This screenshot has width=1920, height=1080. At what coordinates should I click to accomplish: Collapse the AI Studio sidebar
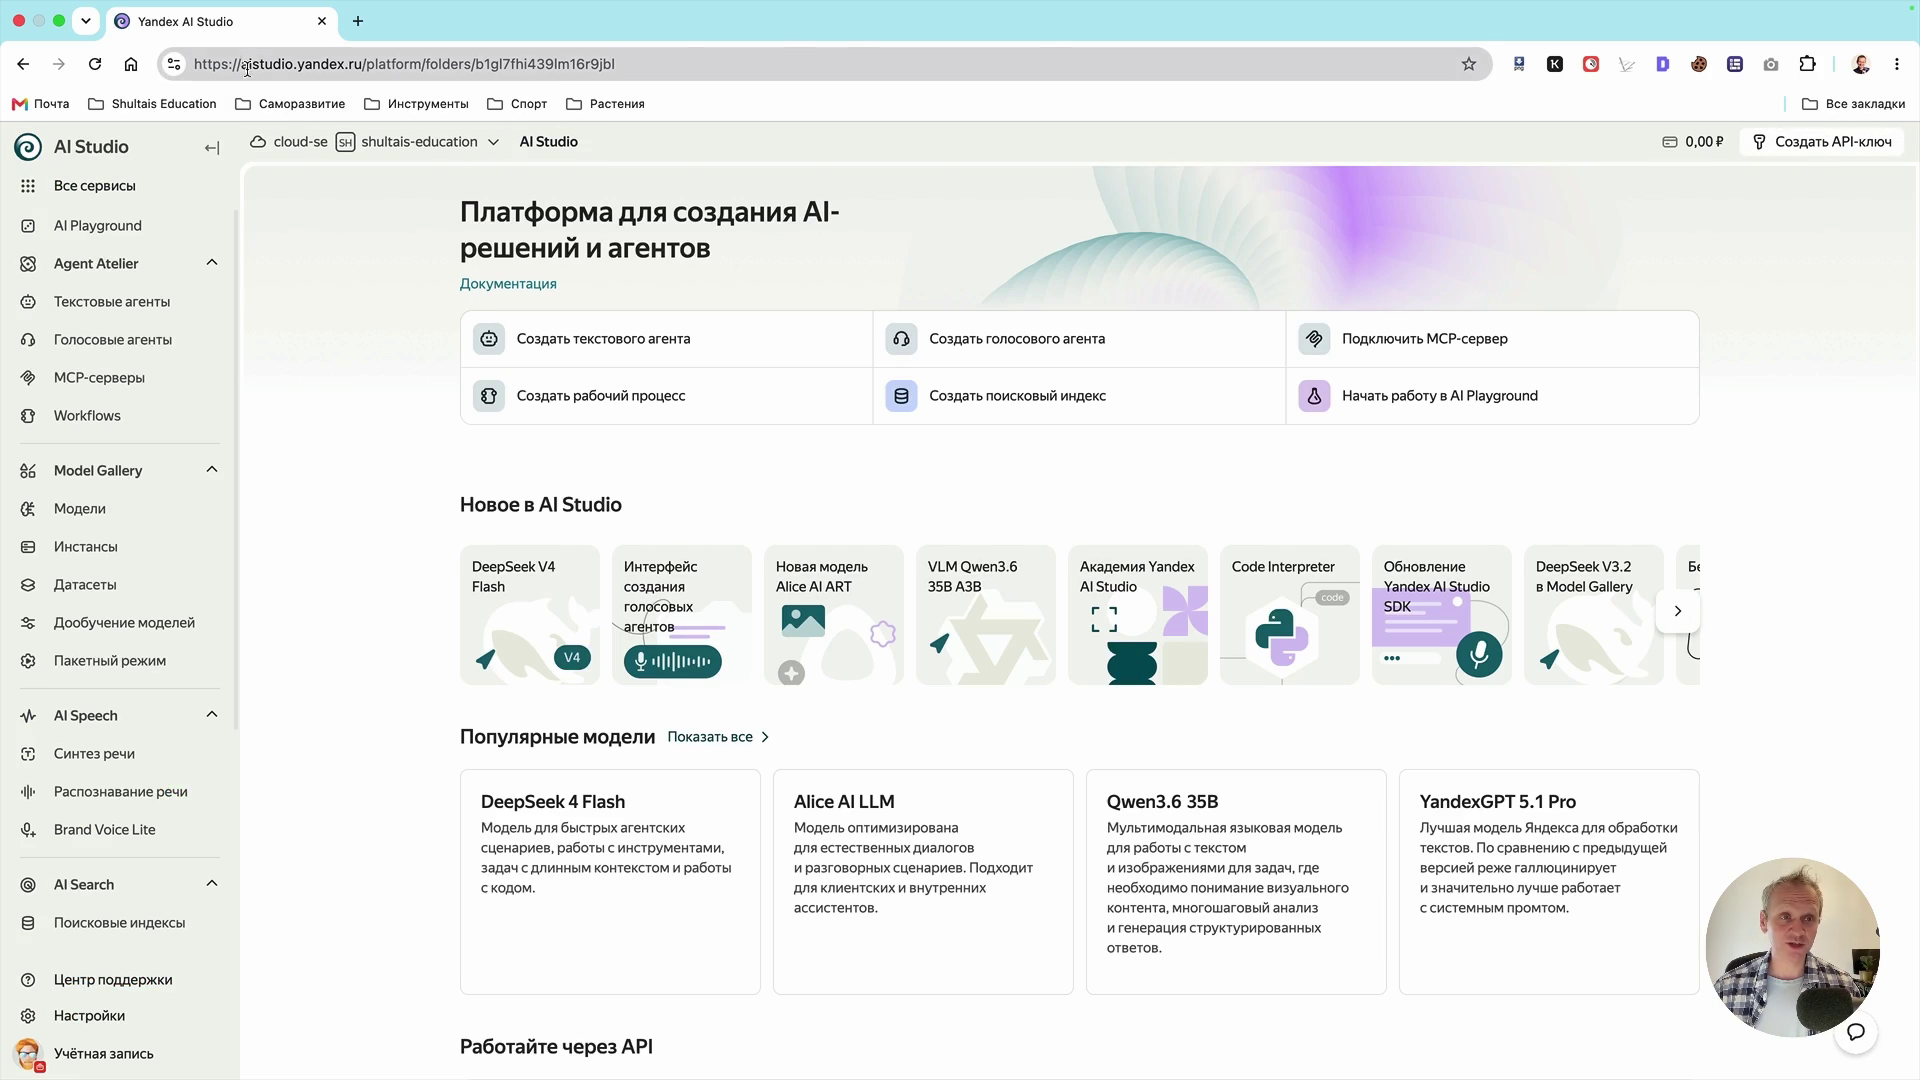tap(212, 148)
